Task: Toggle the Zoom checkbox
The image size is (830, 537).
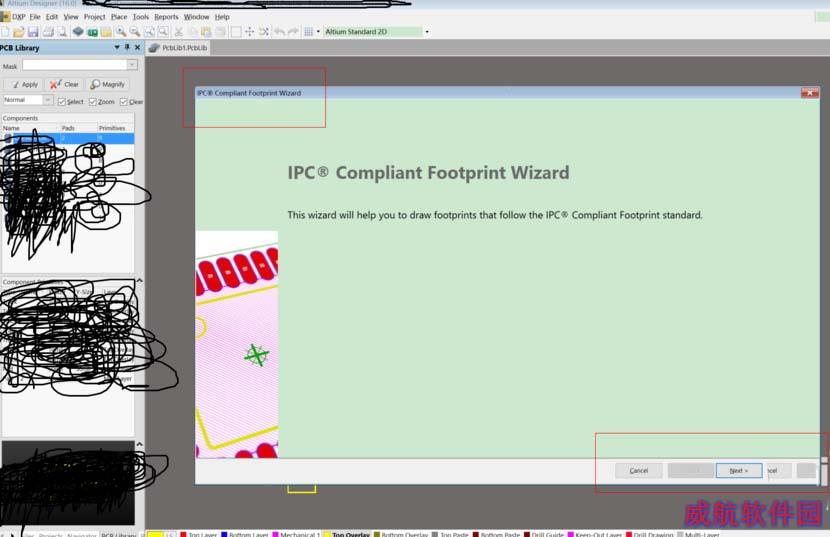Action: (x=93, y=101)
